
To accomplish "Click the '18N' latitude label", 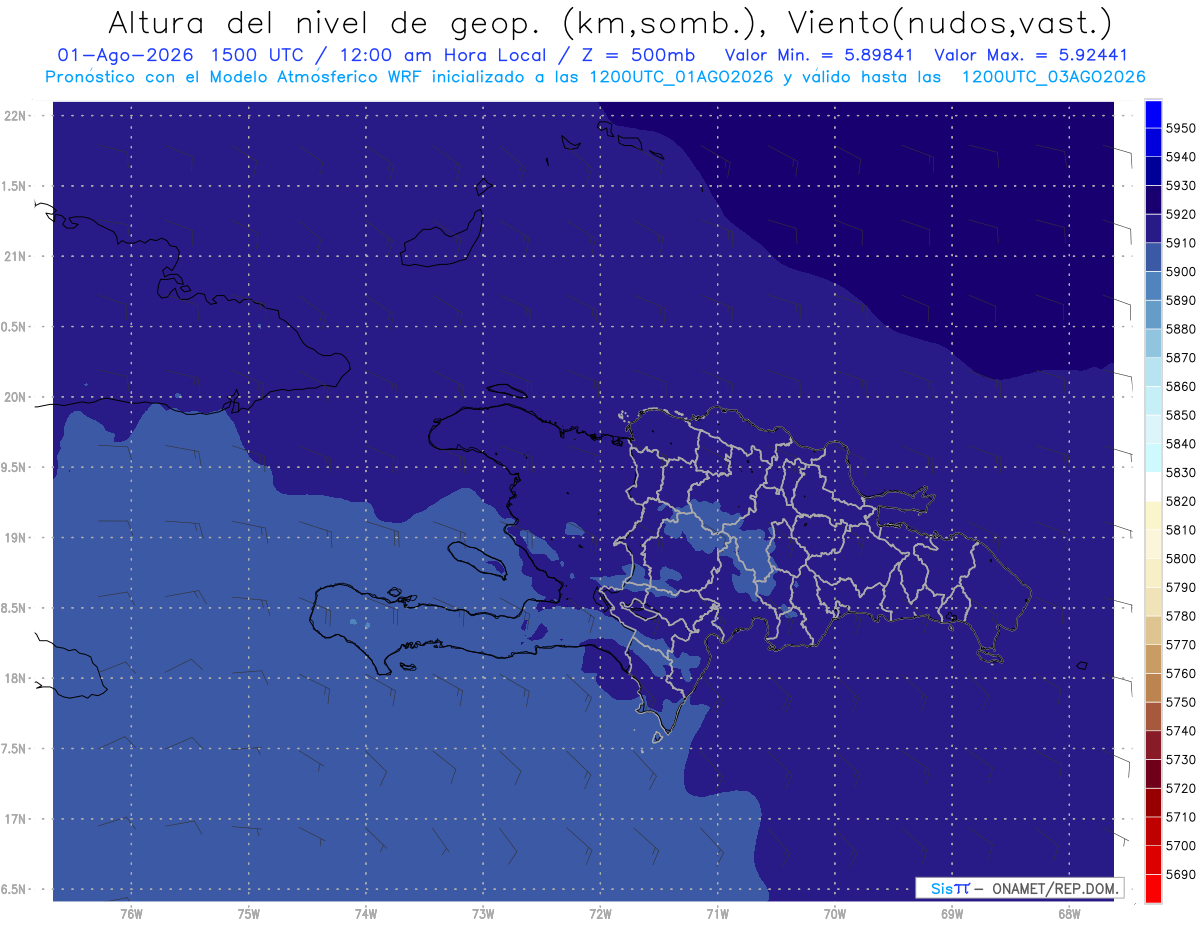I will click(x=14, y=678).
